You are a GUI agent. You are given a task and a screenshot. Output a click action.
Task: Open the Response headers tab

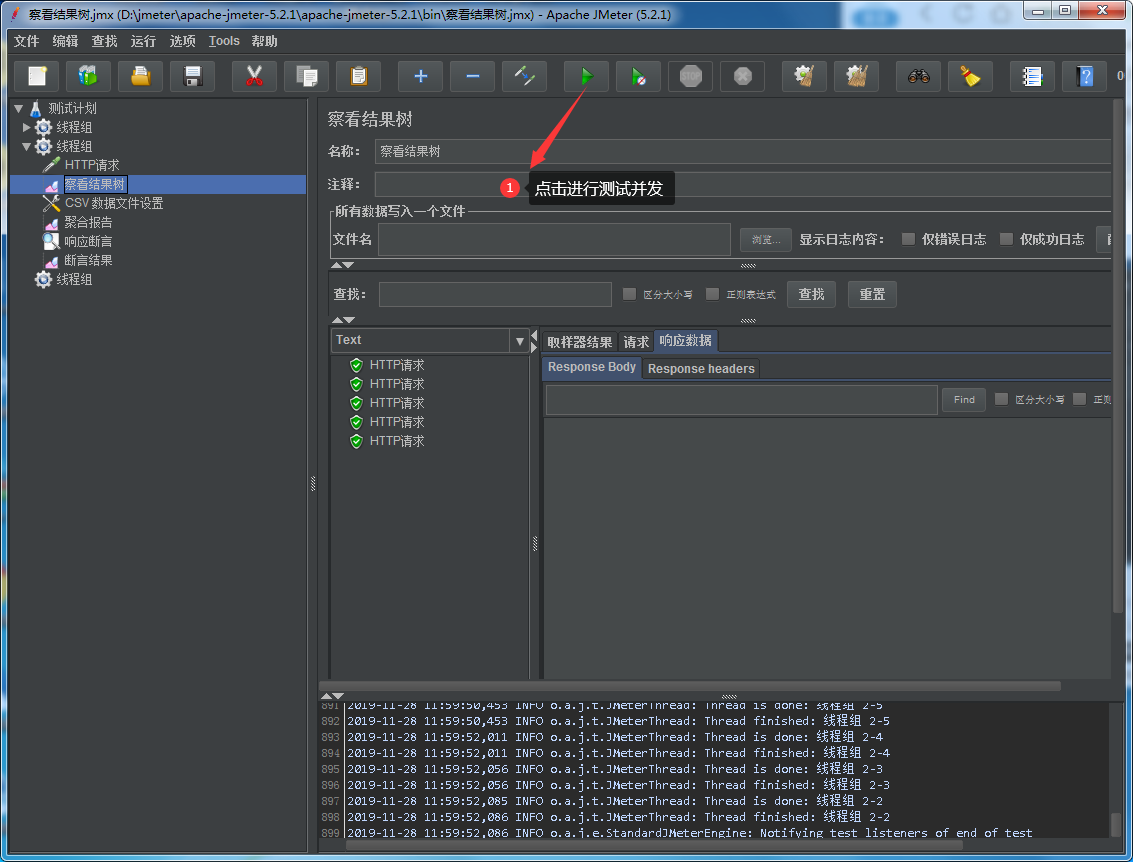[701, 368]
